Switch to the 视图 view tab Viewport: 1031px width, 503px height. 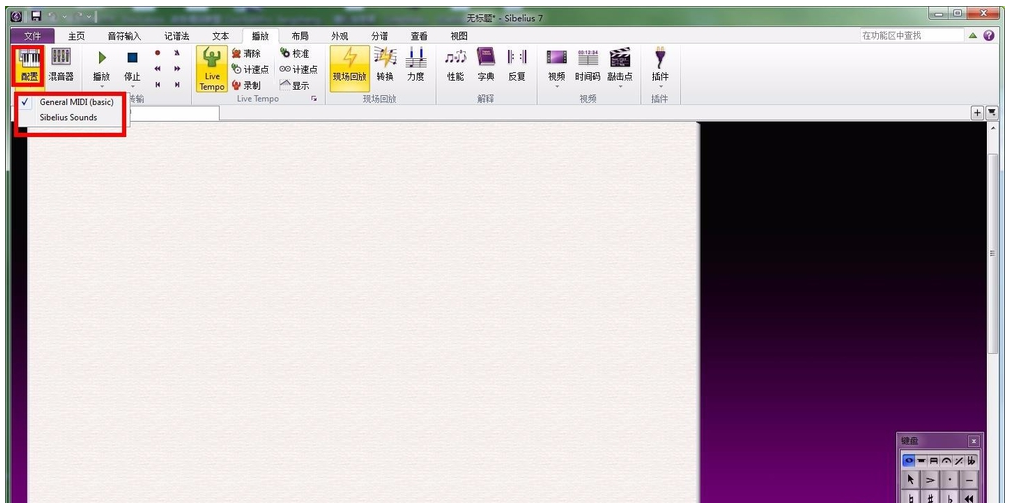point(459,36)
